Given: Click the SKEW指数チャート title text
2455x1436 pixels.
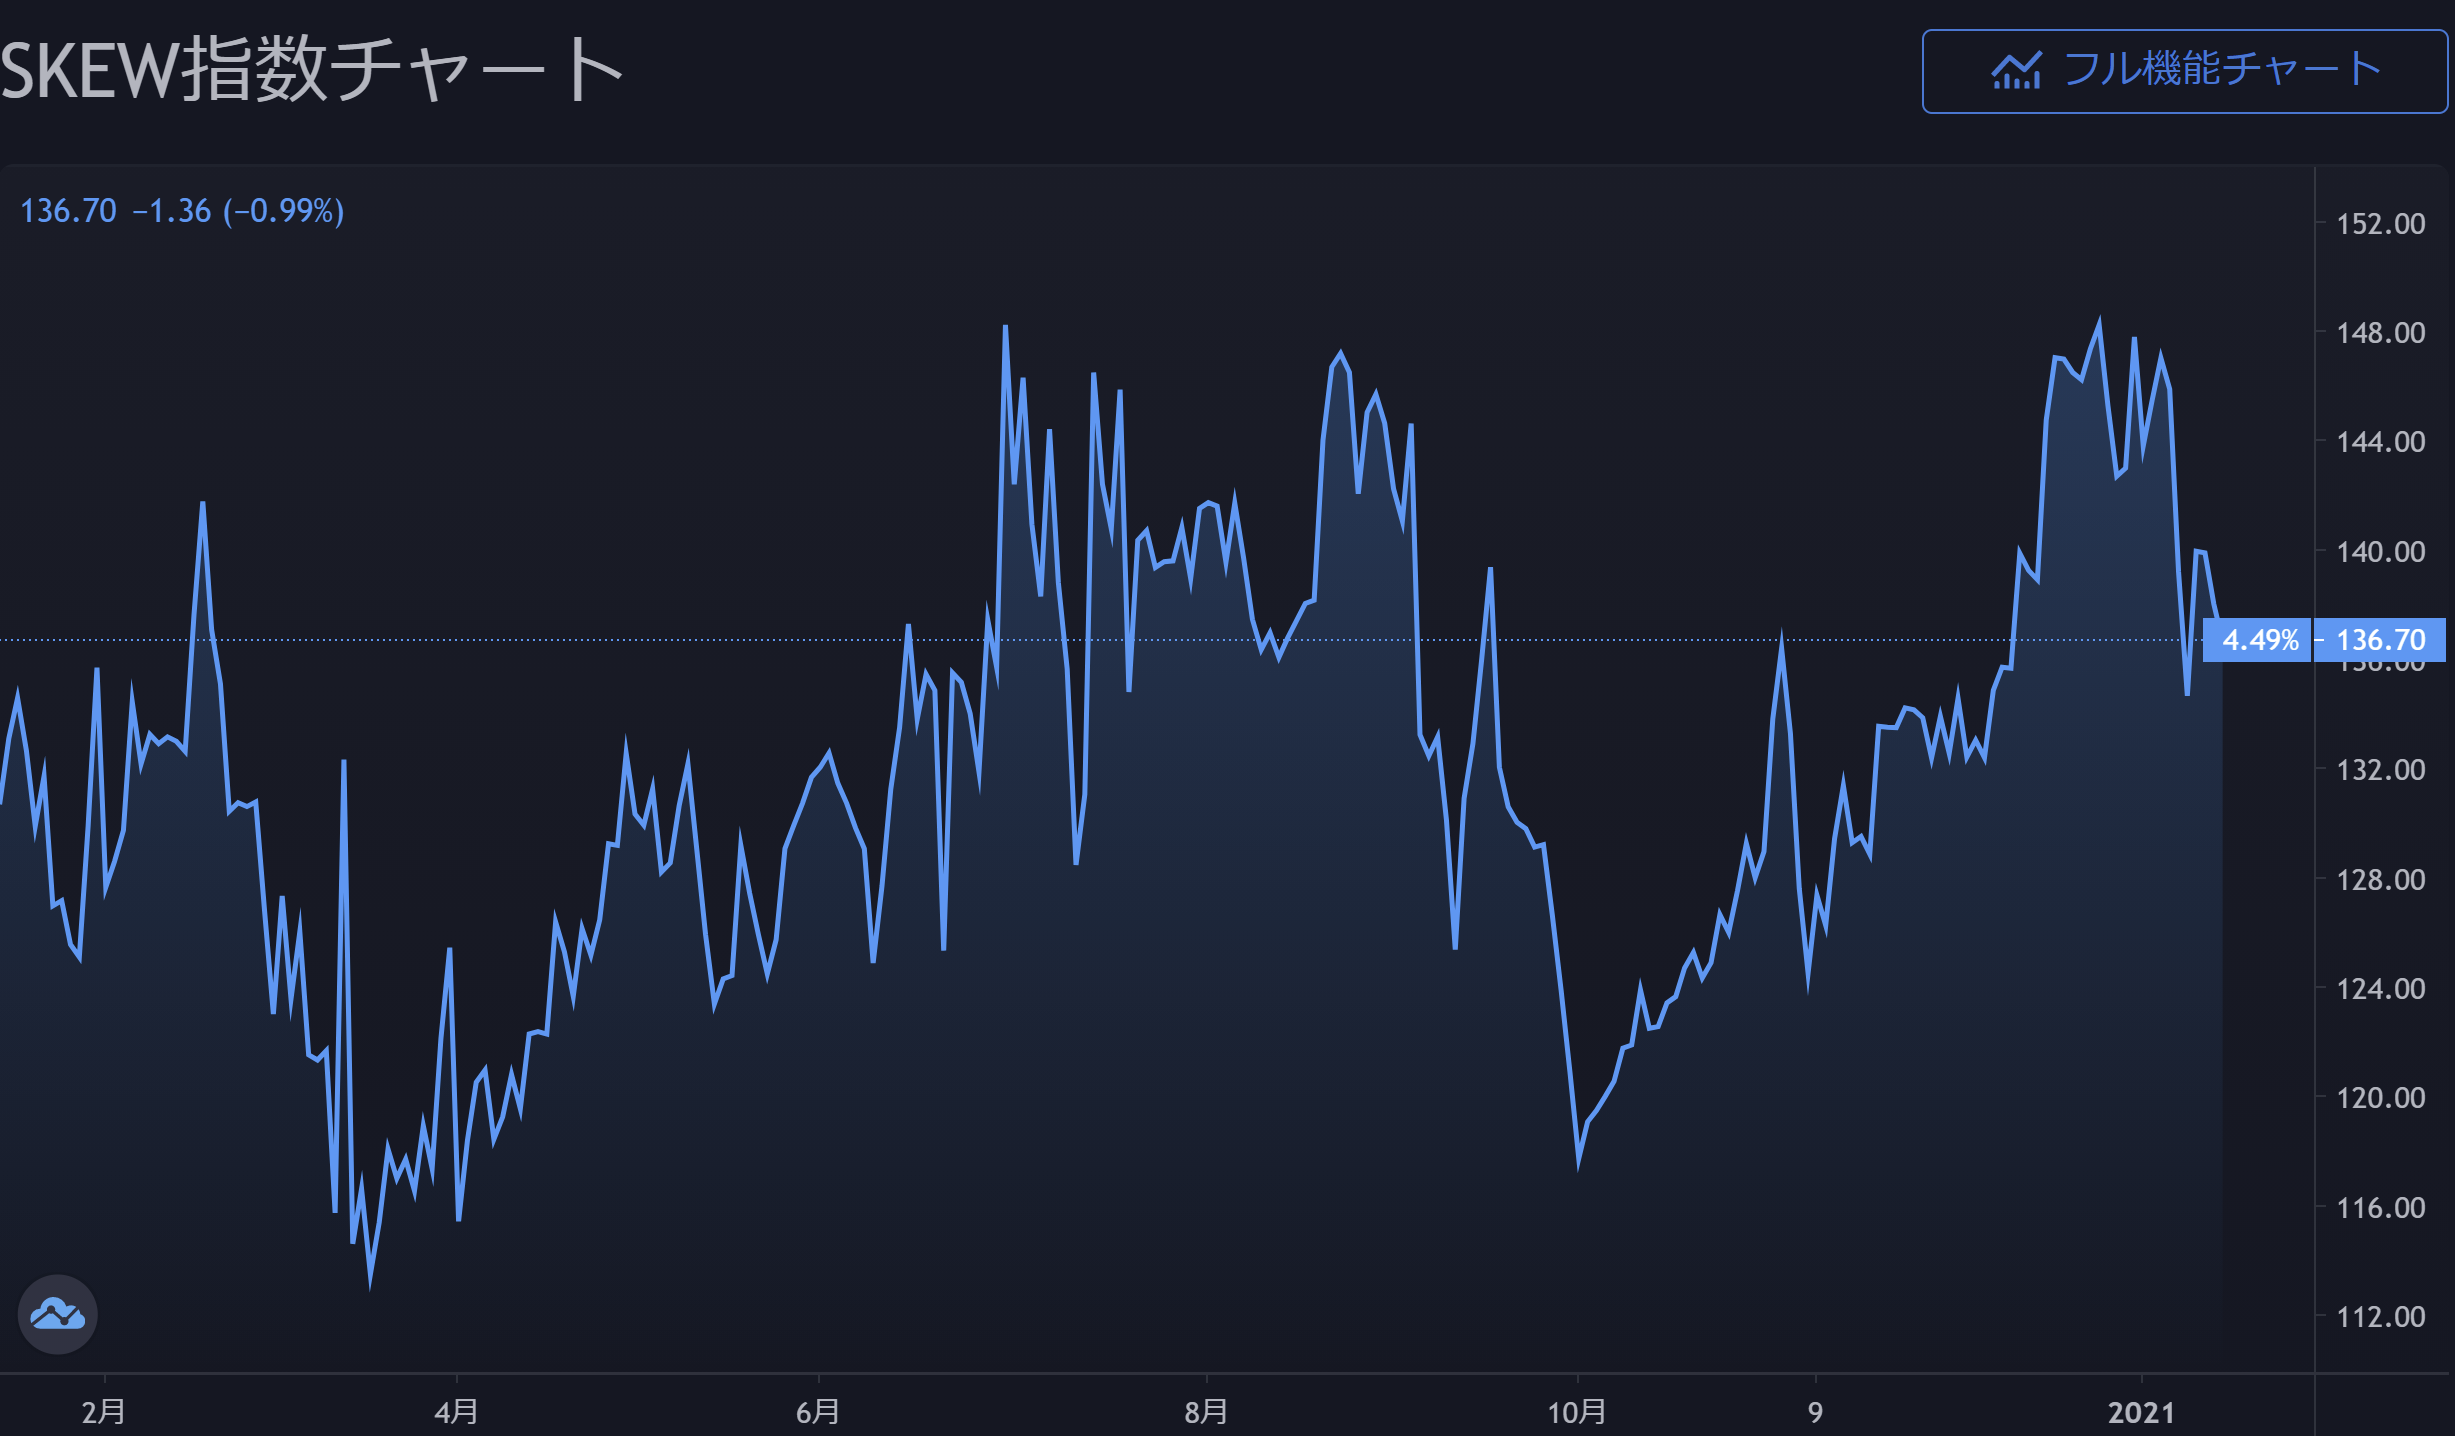Looking at the screenshot, I should tap(312, 70).
